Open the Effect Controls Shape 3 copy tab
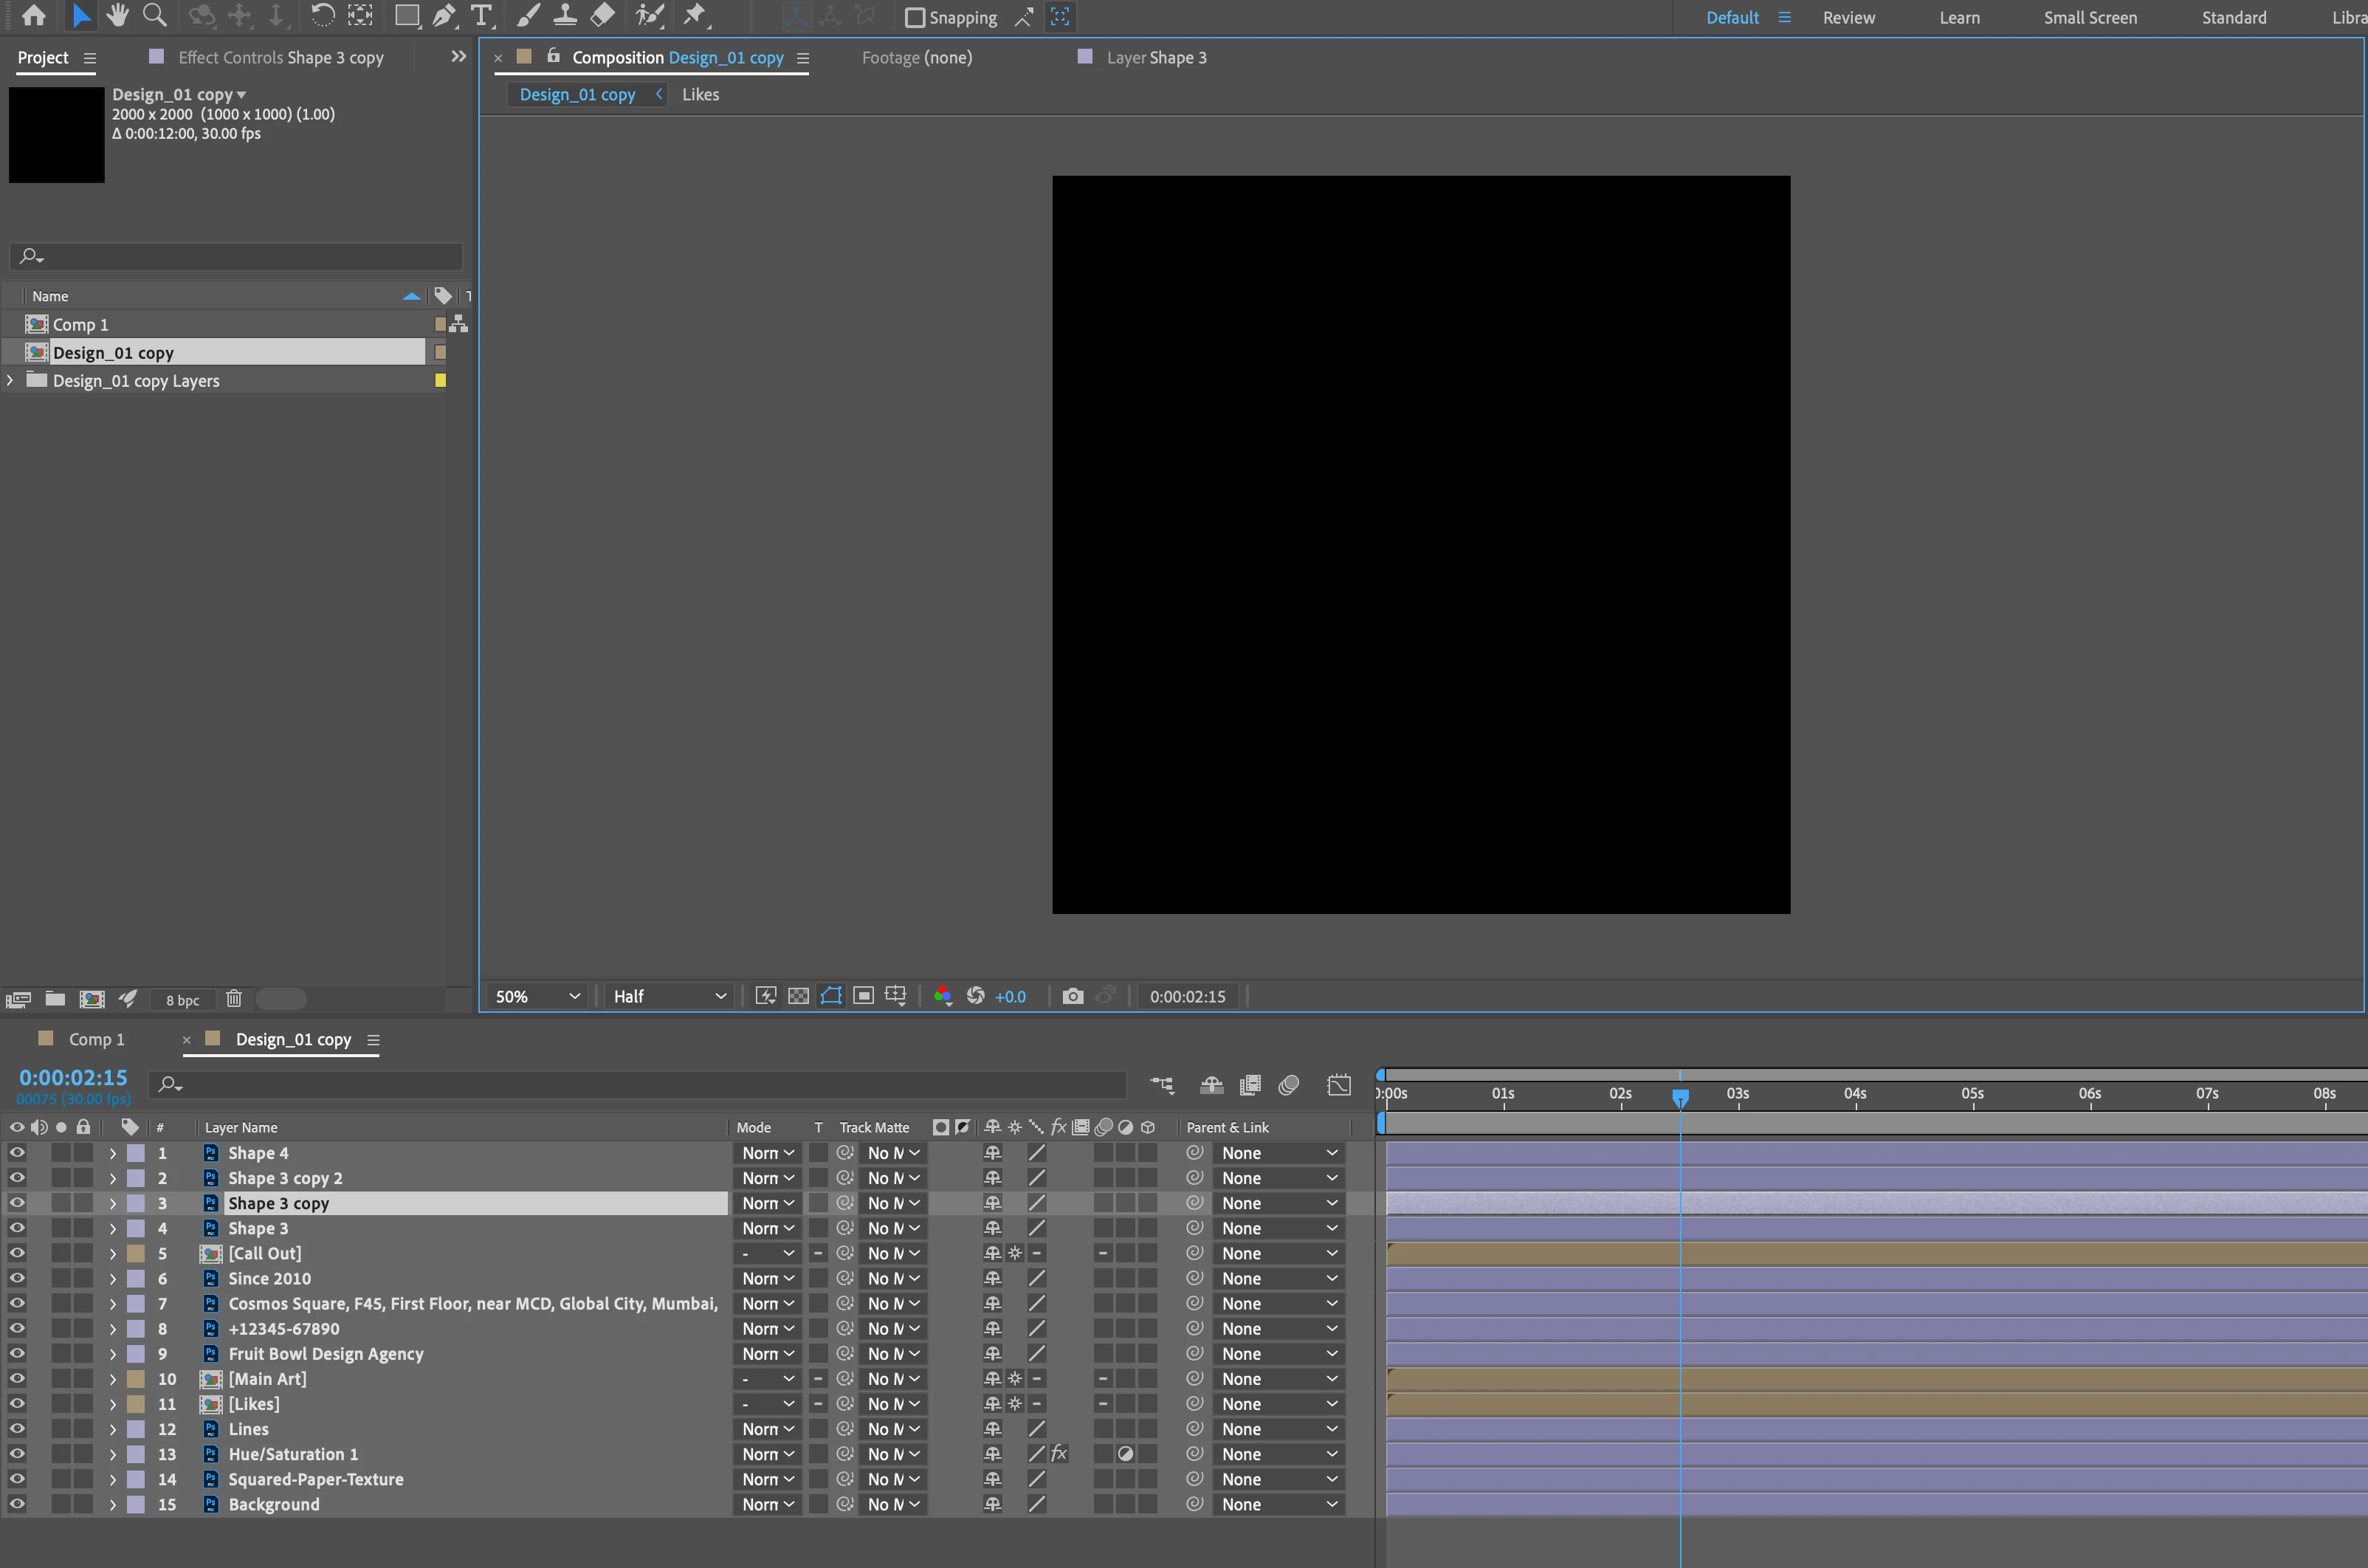Image resolution: width=2368 pixels, height=1568 pixels. [280, 57]
